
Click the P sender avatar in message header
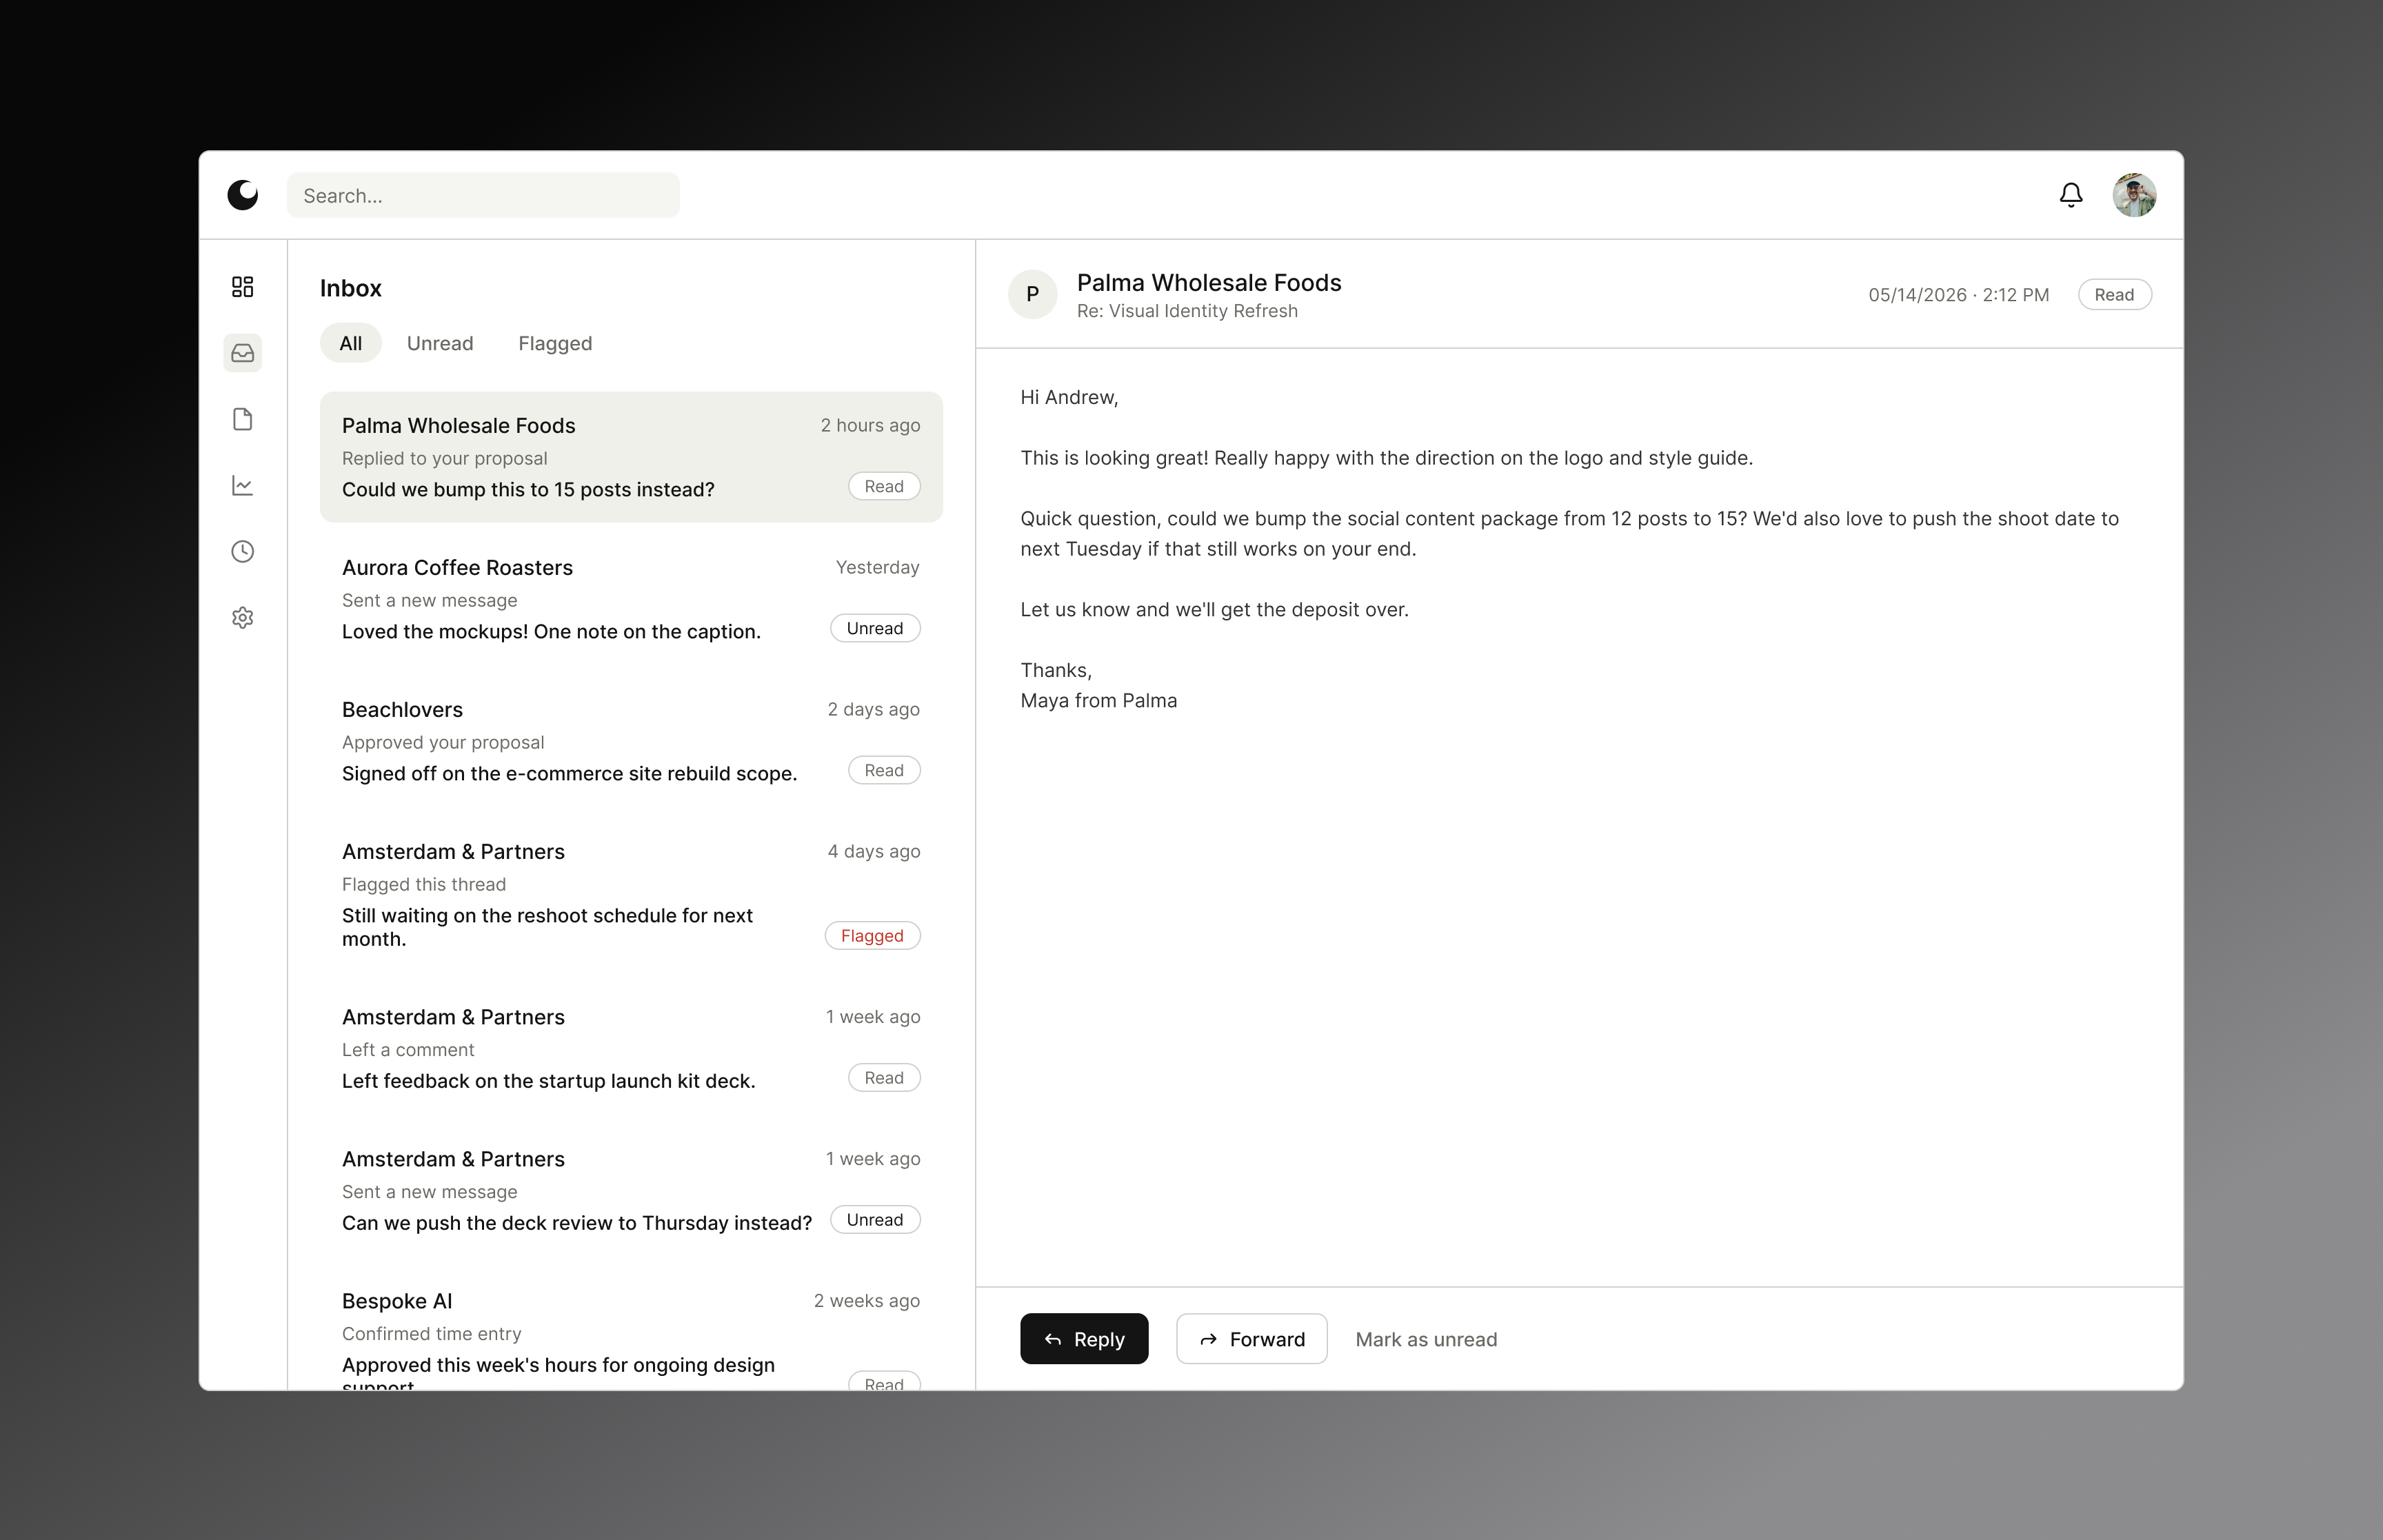[1032, 294]
